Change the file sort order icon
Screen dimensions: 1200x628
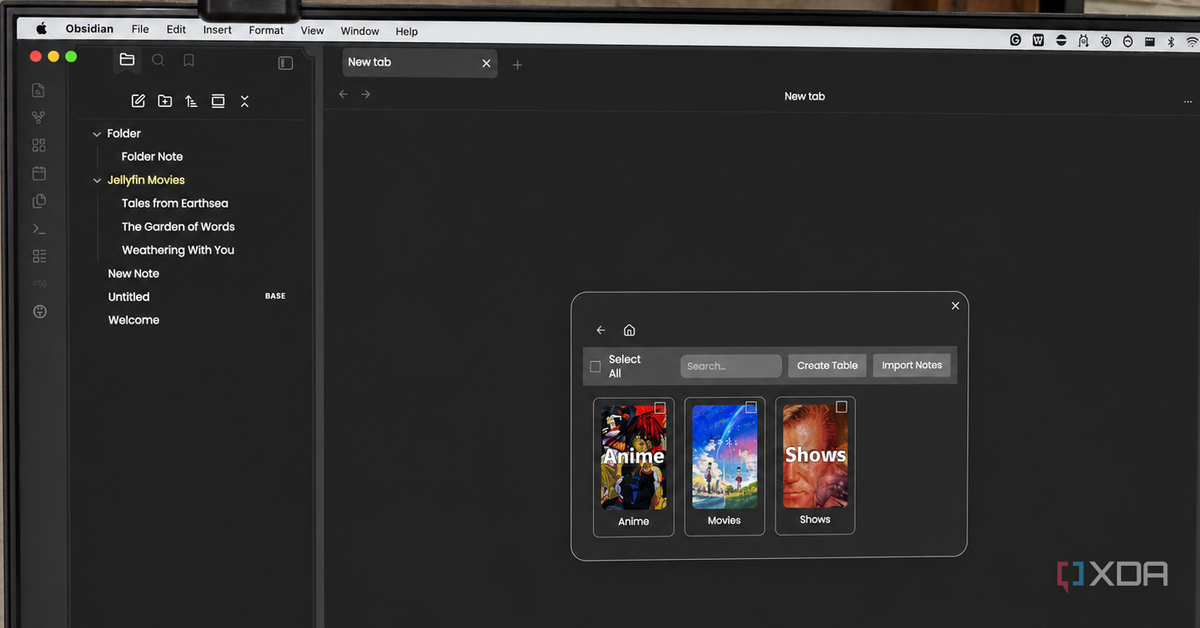[x=191, y=101]
